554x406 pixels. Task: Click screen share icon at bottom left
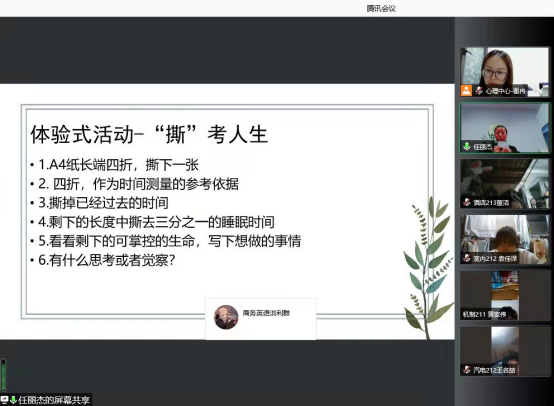point(4,400)
